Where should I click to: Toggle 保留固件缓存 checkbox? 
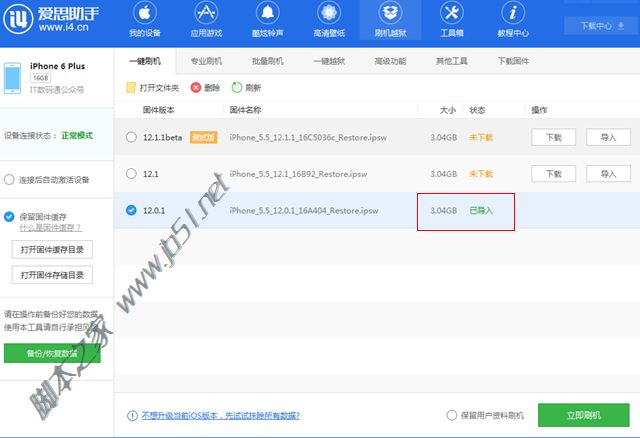click(x=9, y=217)
